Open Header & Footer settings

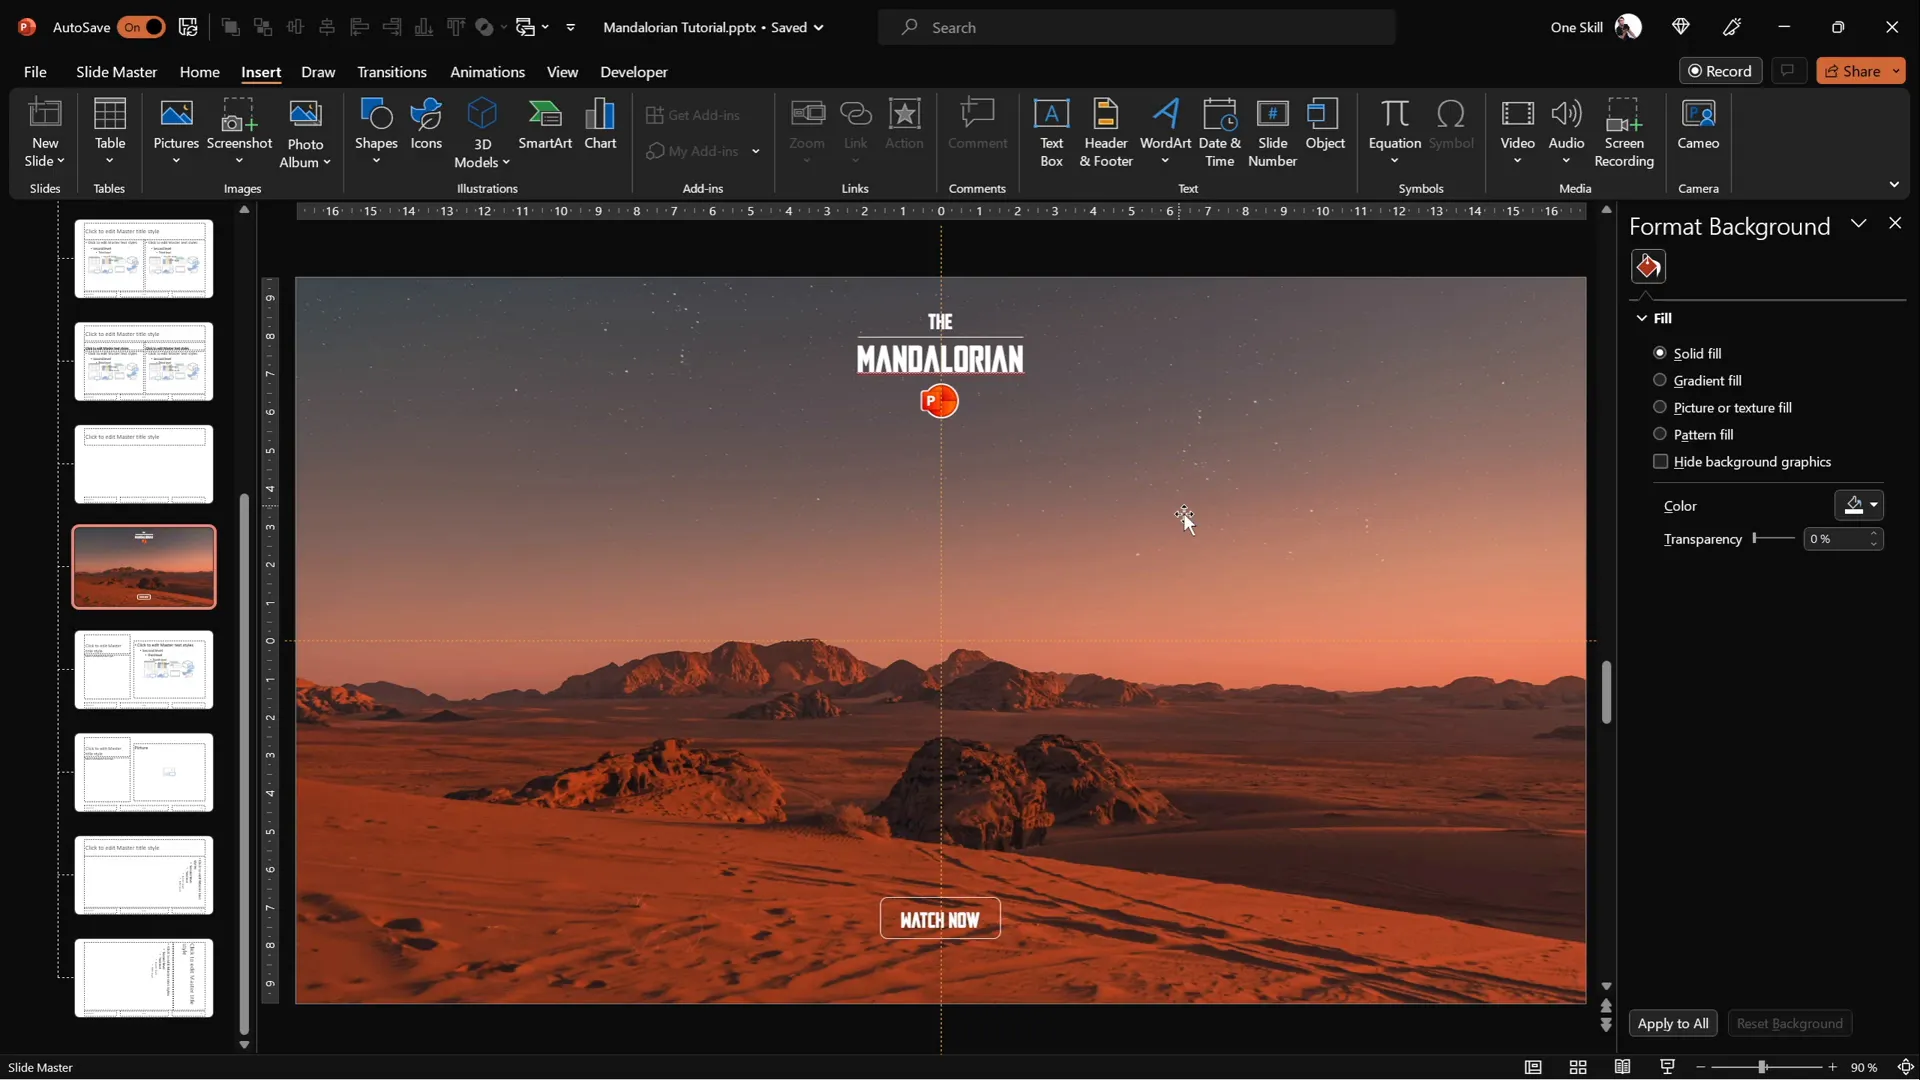click(1106, 132)
